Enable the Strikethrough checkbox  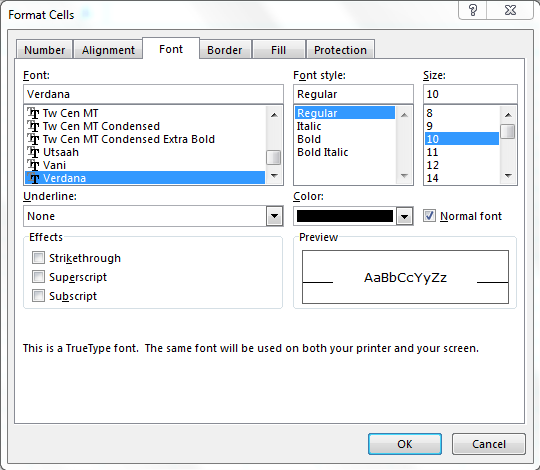click(x=38, y=258)
